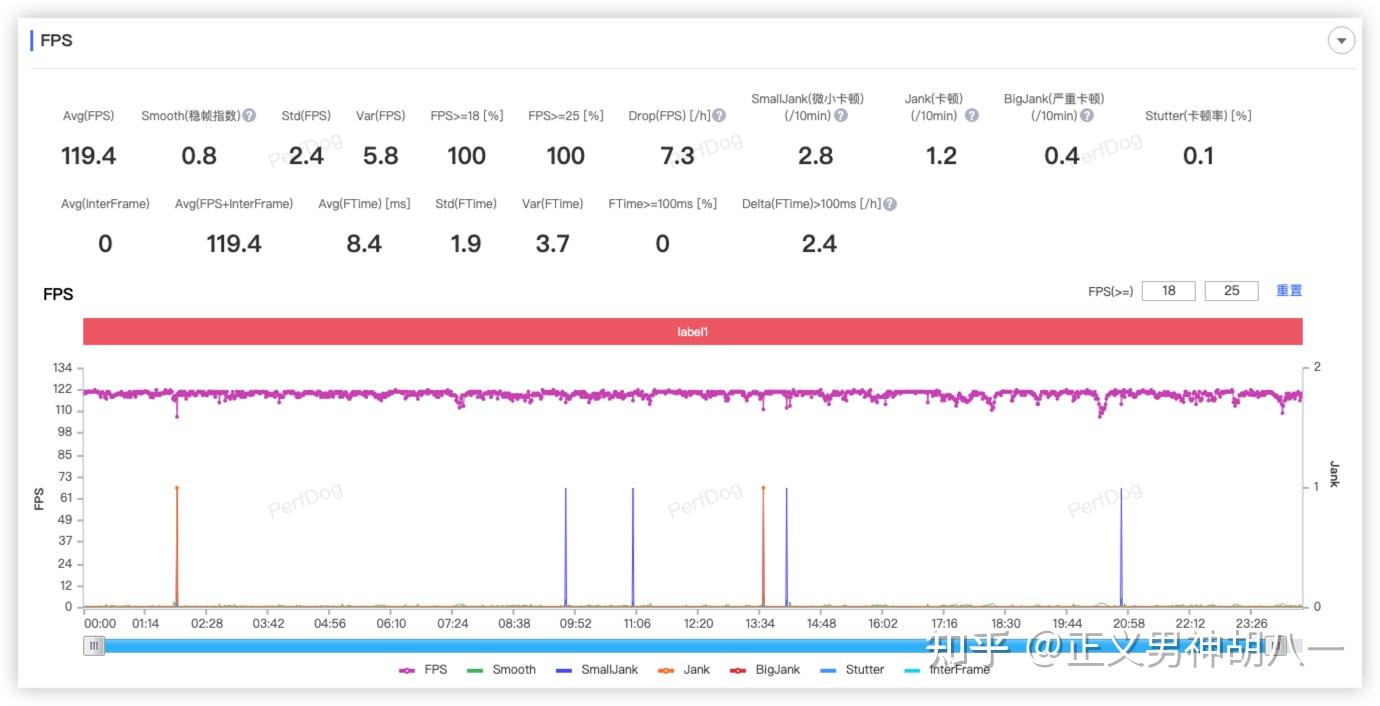Click the FPS threshold field showing 18
Image resolution: width=1380 pixels, height=706 pixels.
1168,291
